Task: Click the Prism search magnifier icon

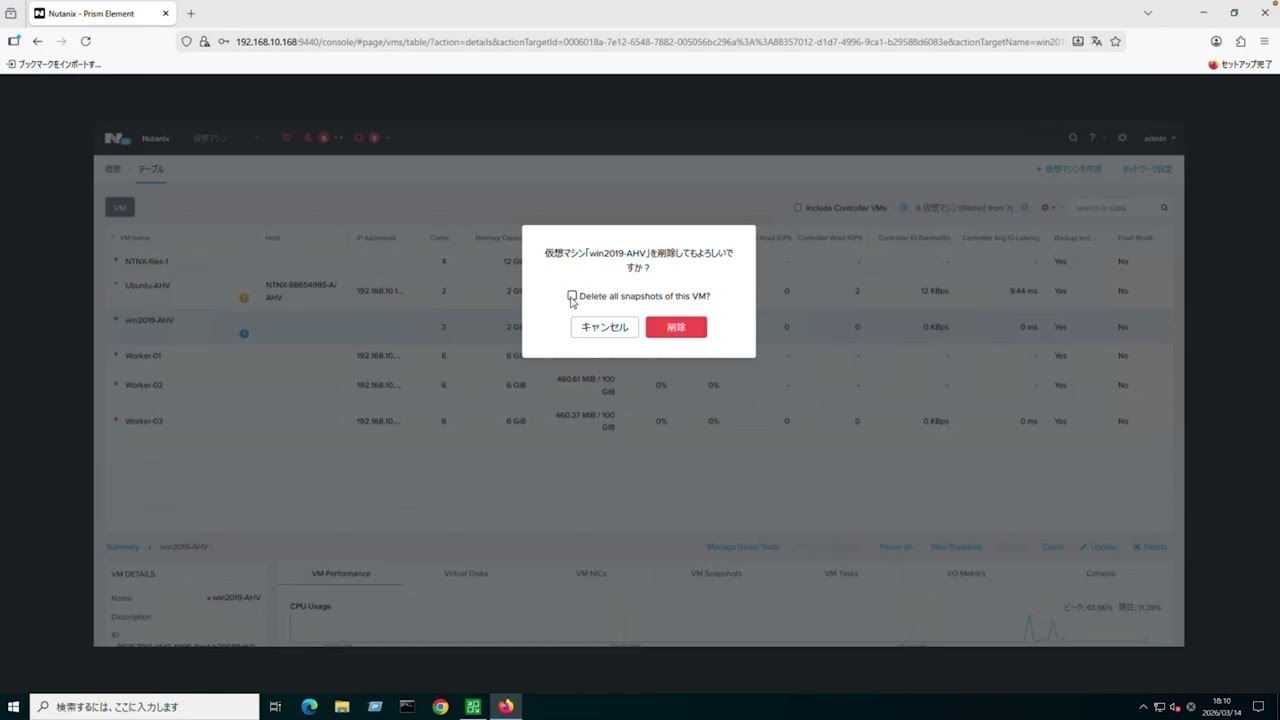Action: (1073, 138)
